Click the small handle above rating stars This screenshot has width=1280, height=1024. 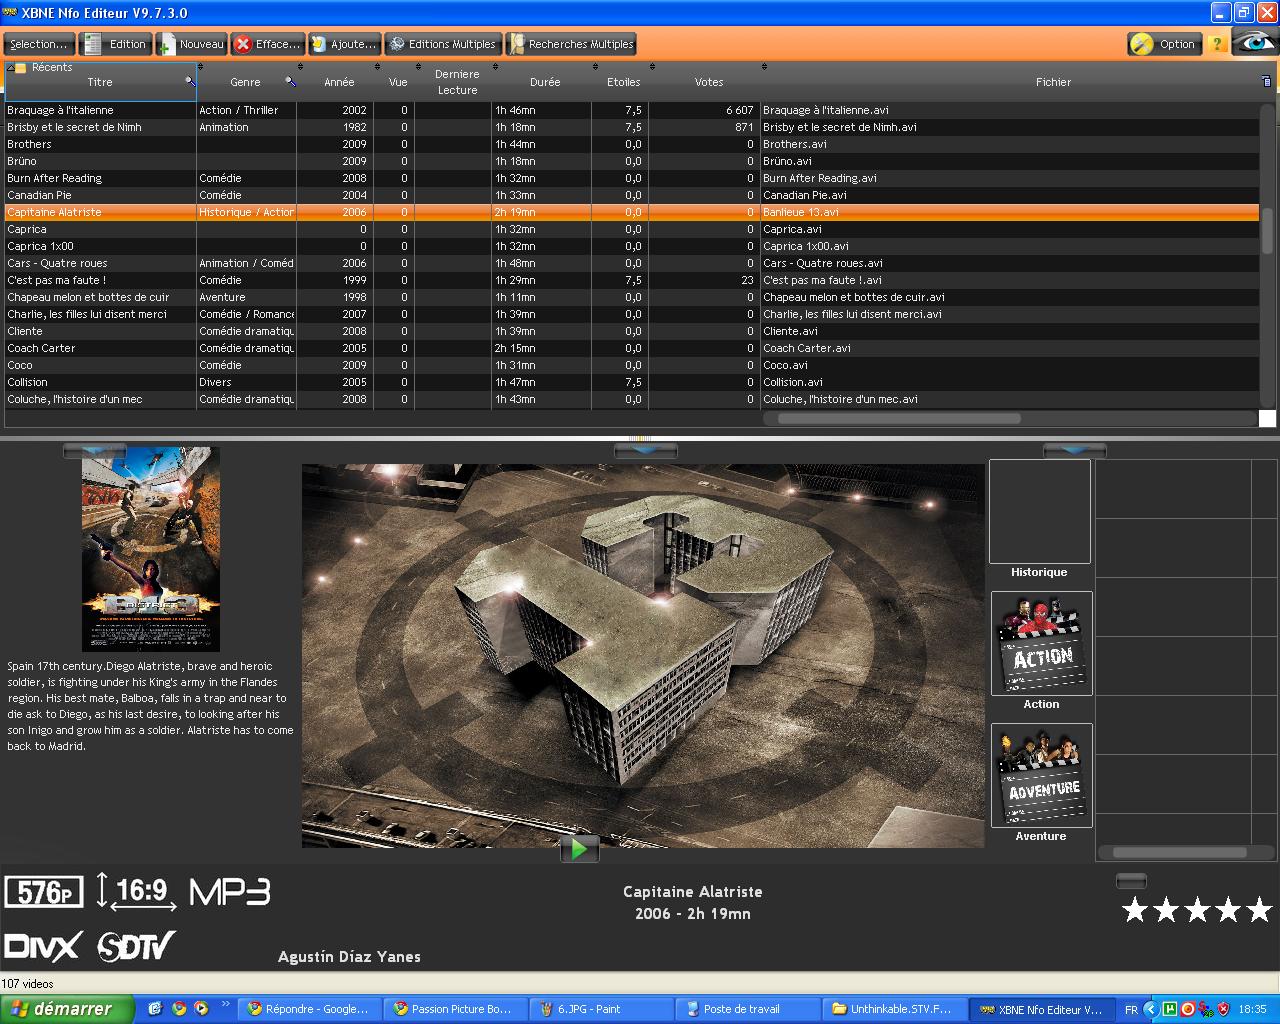[x=1131, y=881]
